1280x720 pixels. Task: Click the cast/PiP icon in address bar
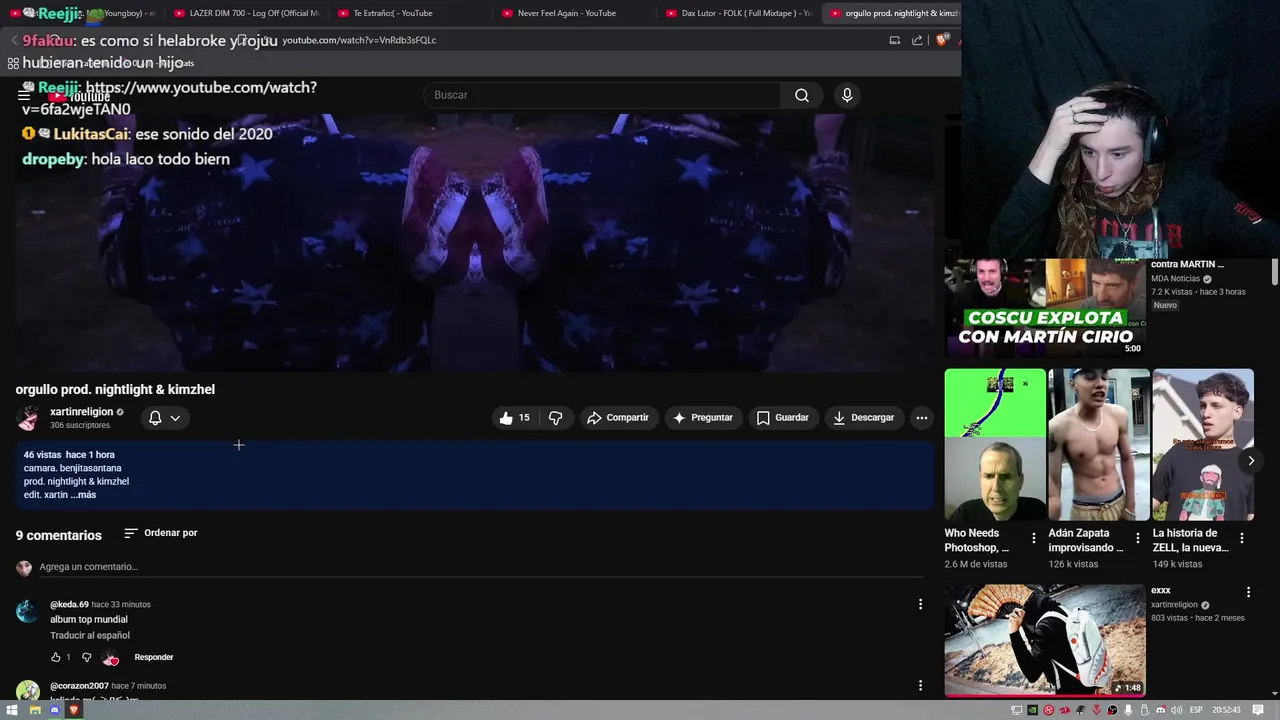coord(895,40)
